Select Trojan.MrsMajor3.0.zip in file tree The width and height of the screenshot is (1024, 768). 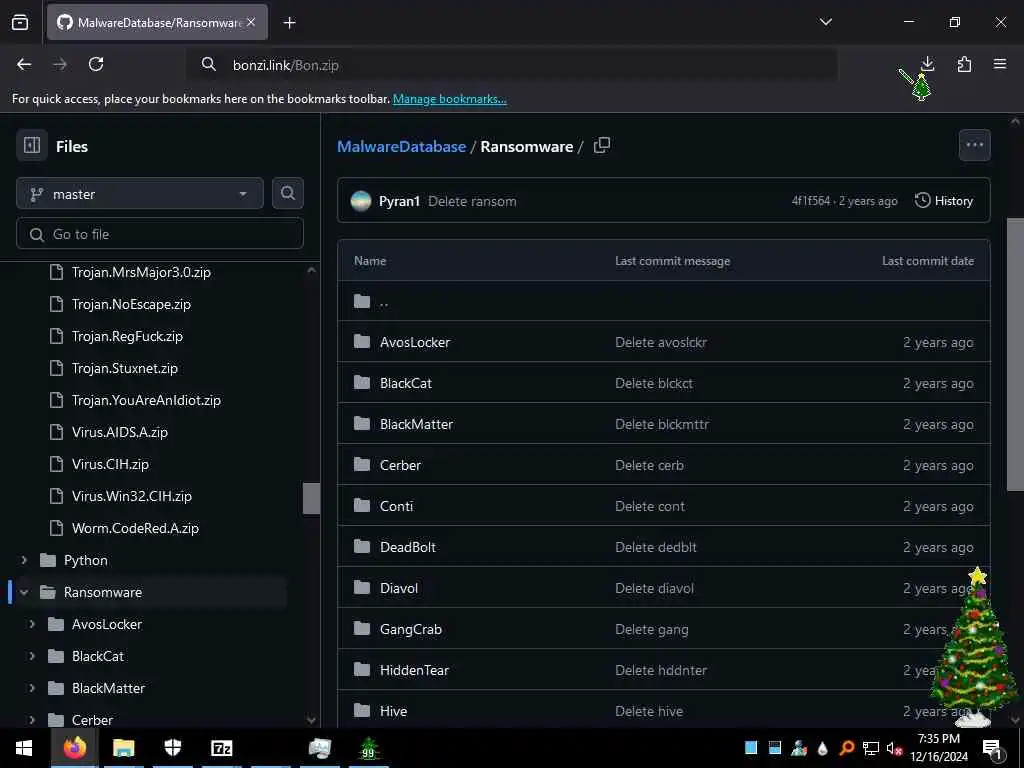pos(141,272)
